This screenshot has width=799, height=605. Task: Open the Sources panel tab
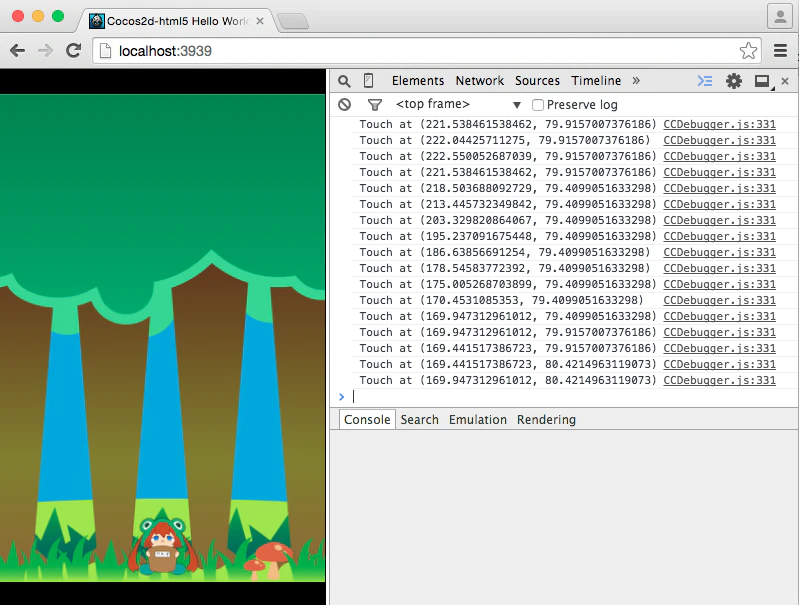tap(537, 81)
